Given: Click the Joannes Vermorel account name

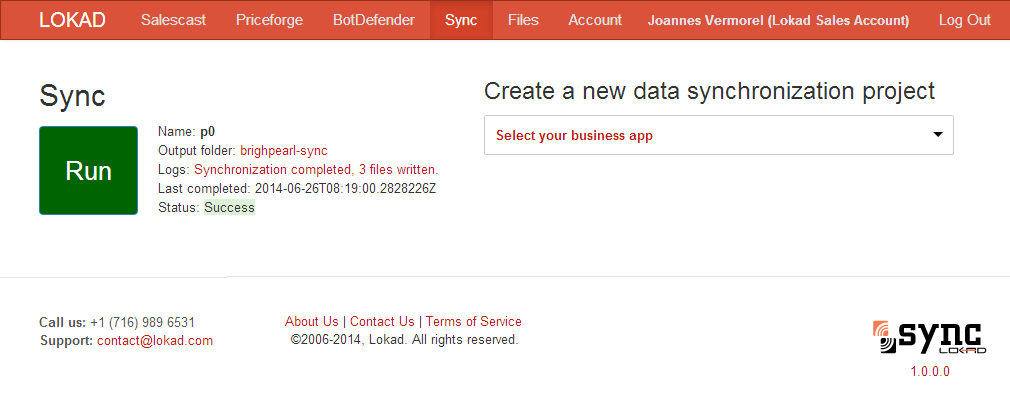Looking at the screenshot, I should [778, 21].
